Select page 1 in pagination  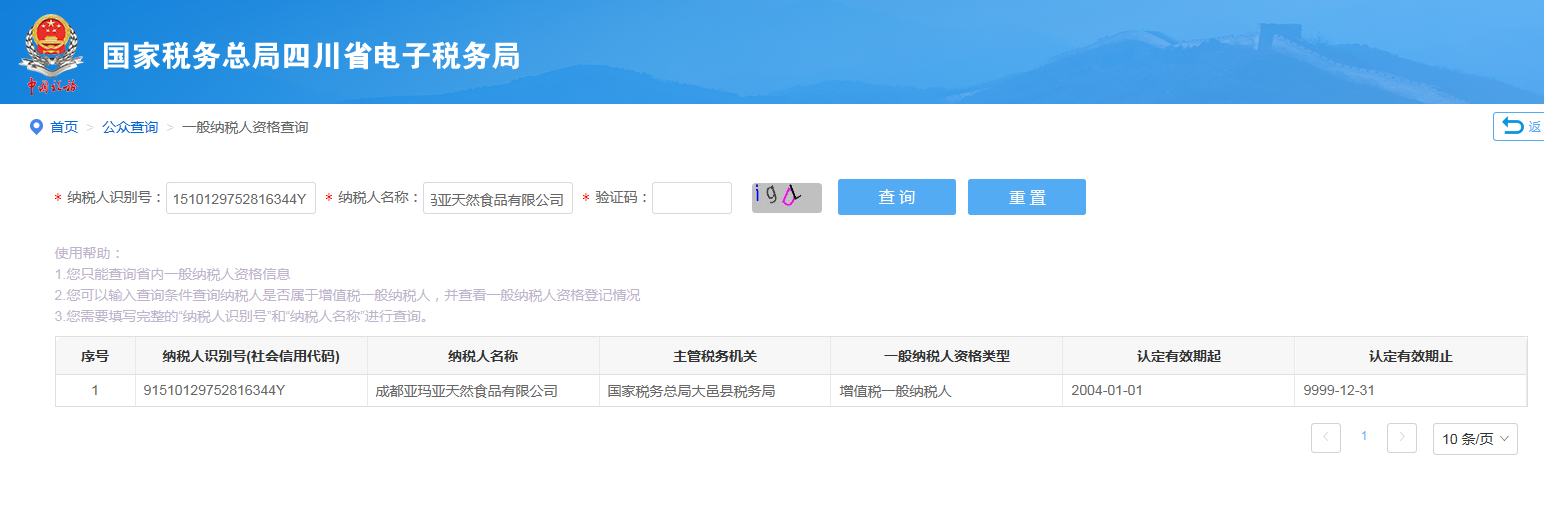1363,437
